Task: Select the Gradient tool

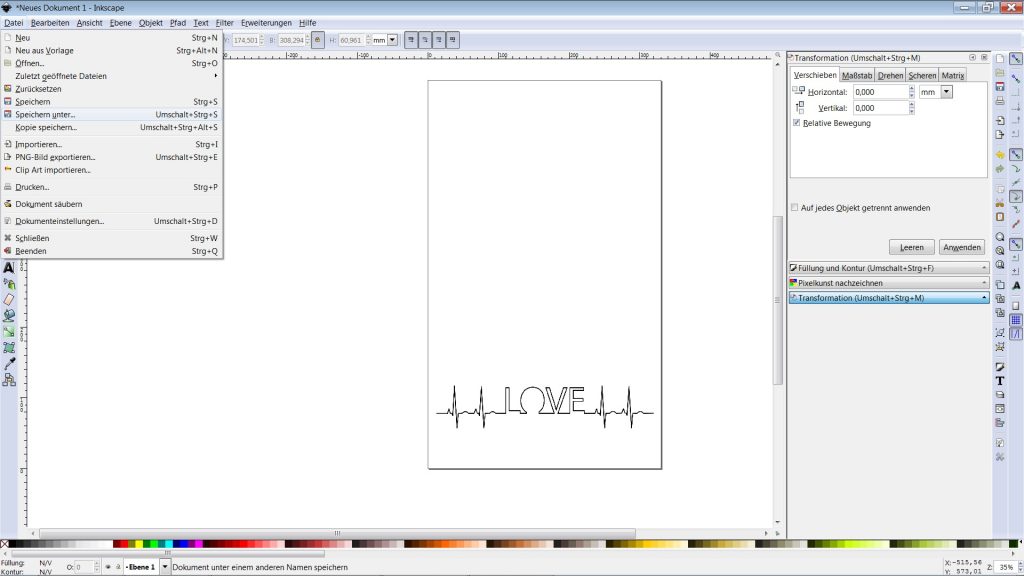Action: [x=9, y=331]
